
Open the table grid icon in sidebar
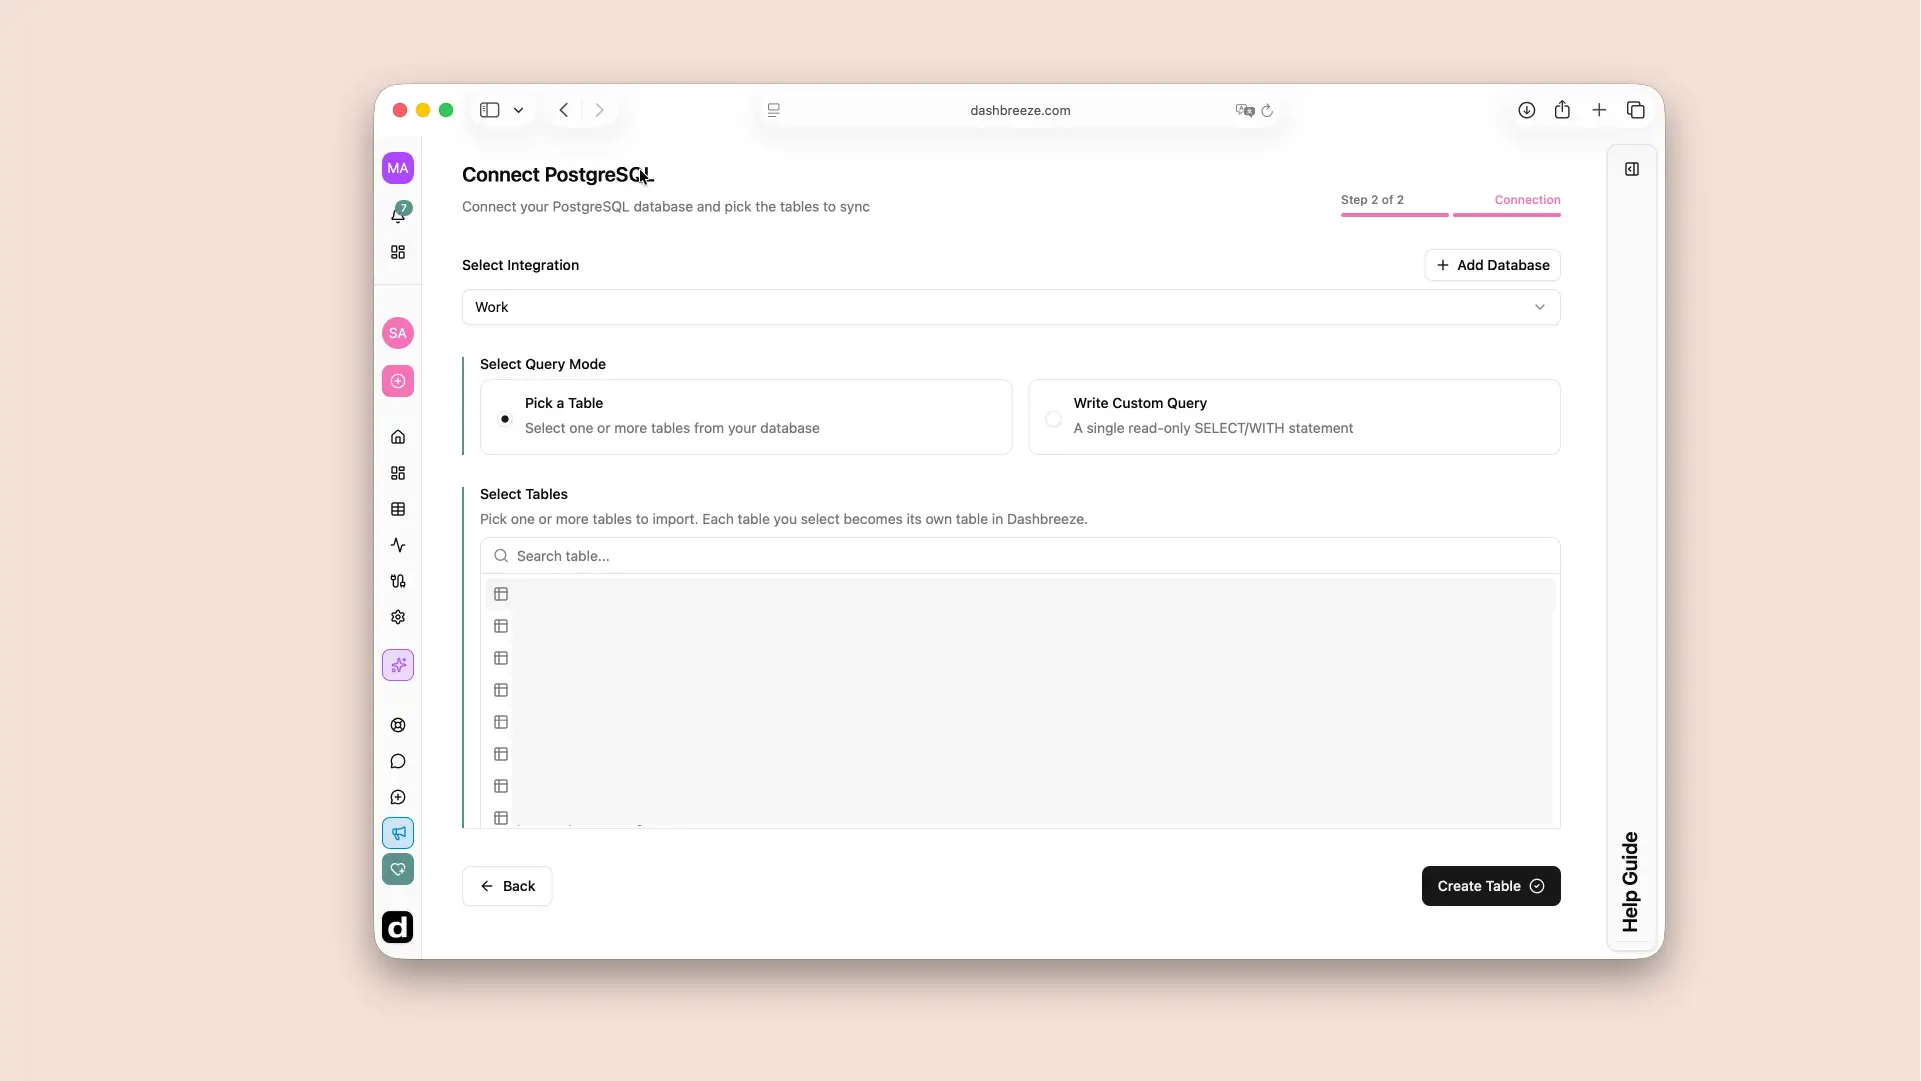click(x=398, y=509)
